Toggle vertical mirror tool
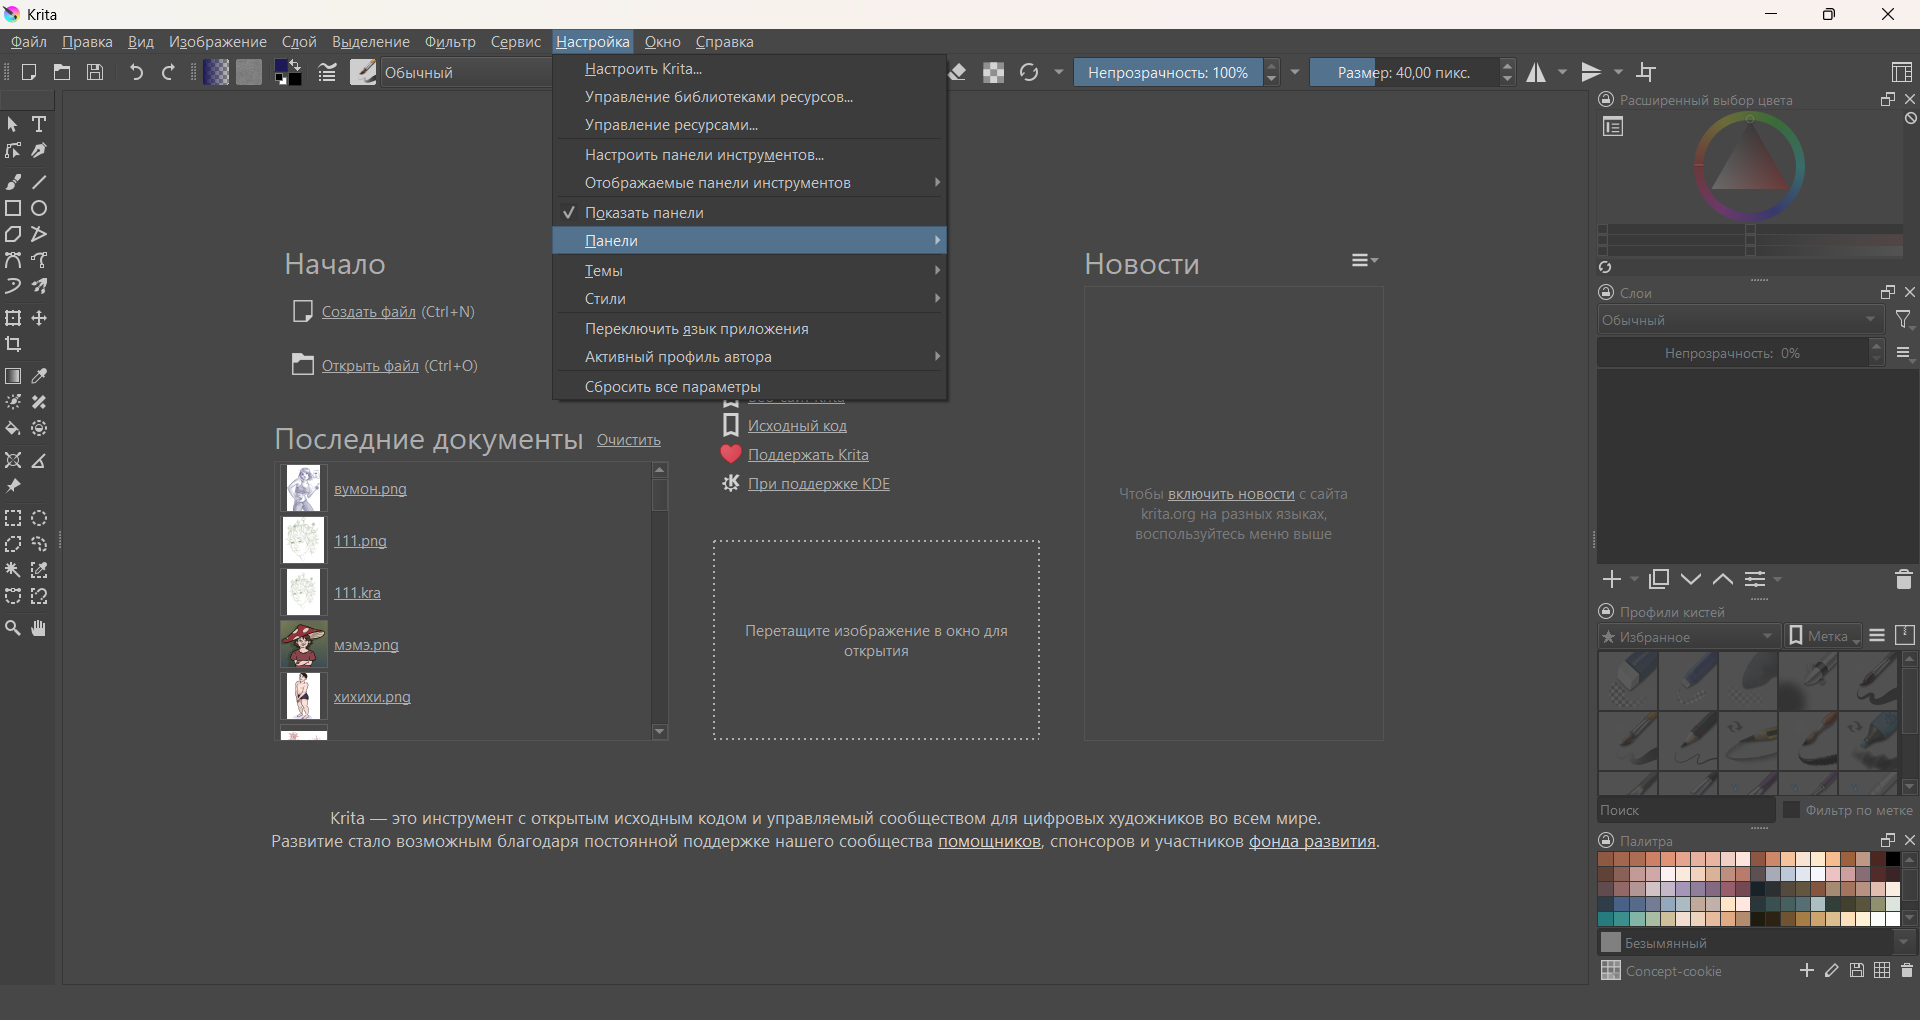Viewport: 1920px width, 1020px height. click(1591, 72)
